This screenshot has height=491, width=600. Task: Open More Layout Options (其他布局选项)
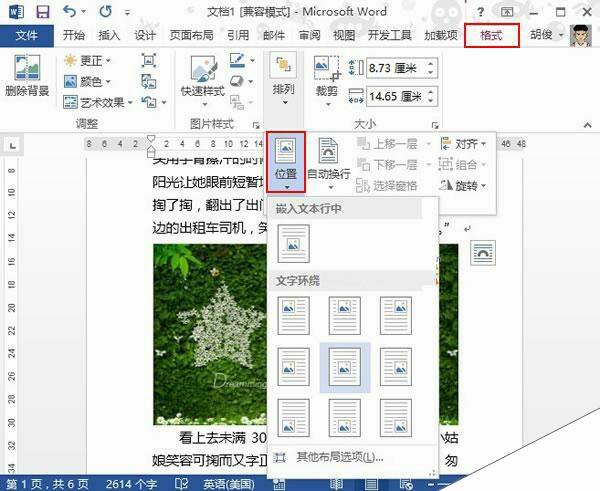pyautogui.click(x=339, y=457)
